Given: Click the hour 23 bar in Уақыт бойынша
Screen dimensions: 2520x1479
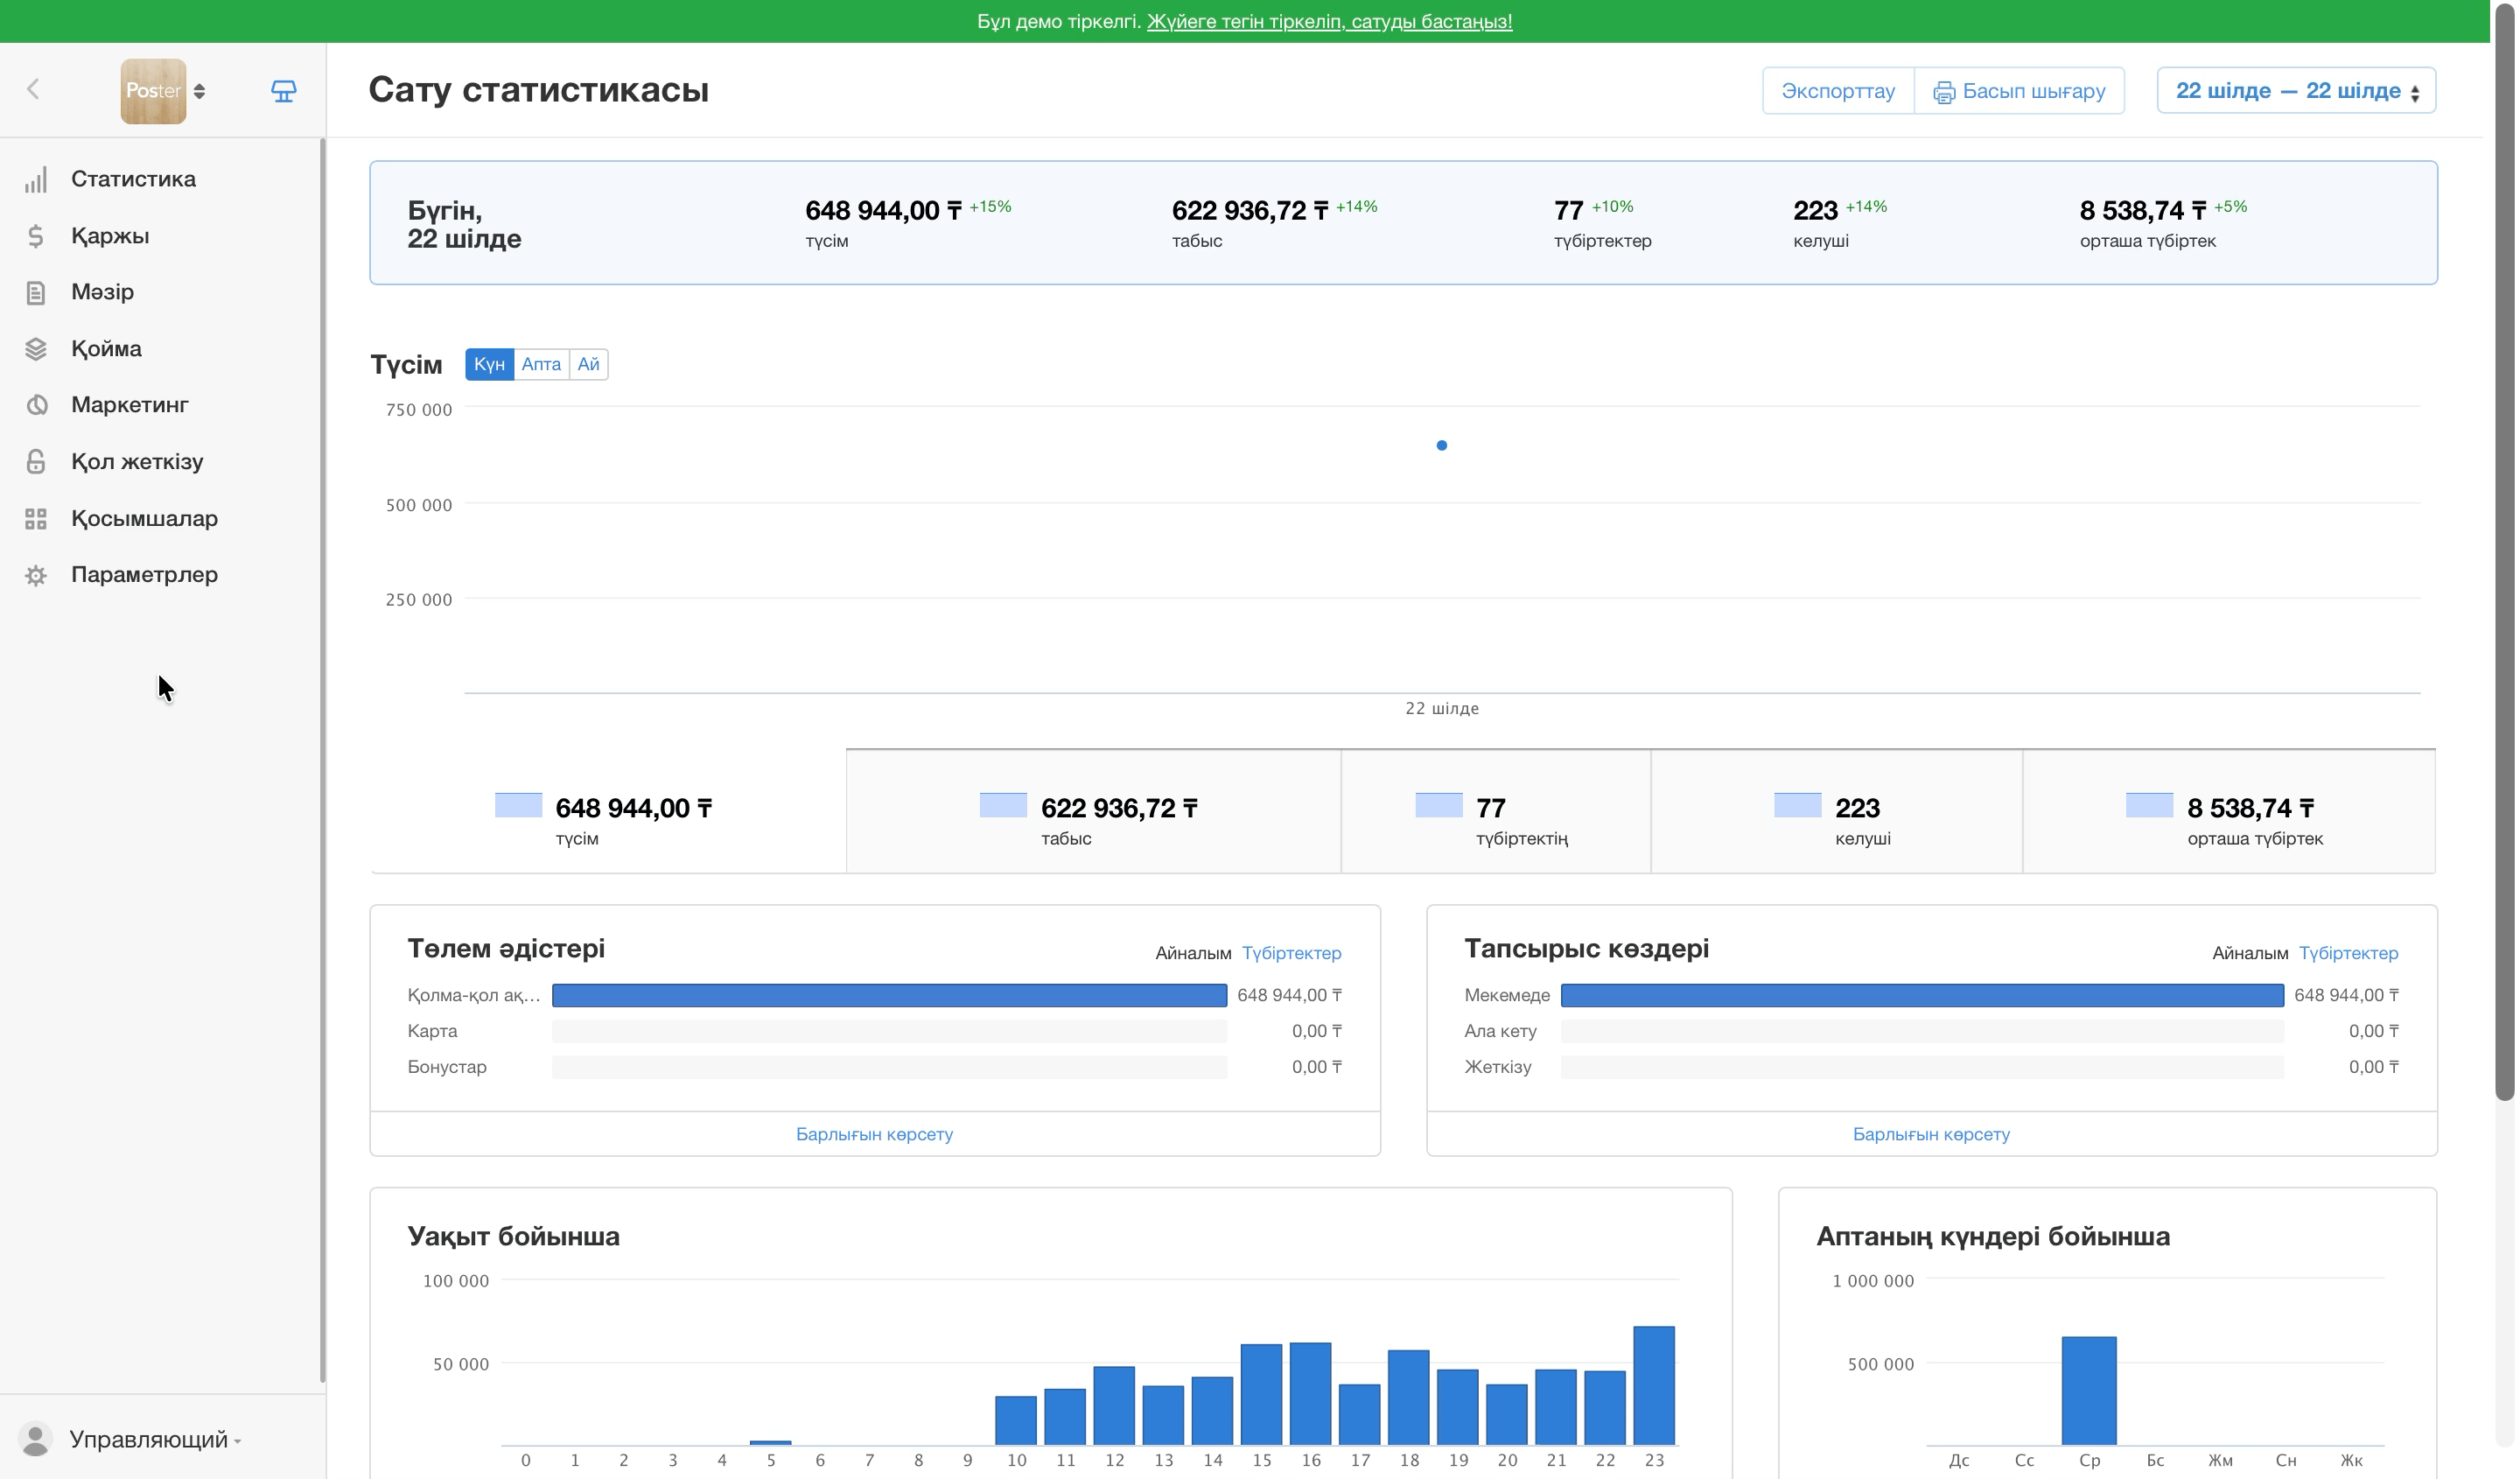Looking at the screenshot, I should [x=1654, y=1386].
